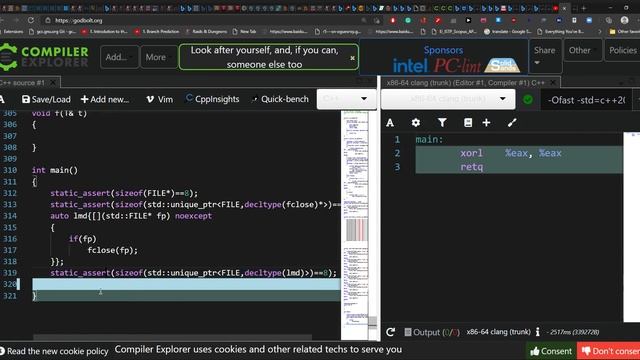Click the compiler pane plus icon
This screenshot has height=360, width=640.
tap(486, 123)
